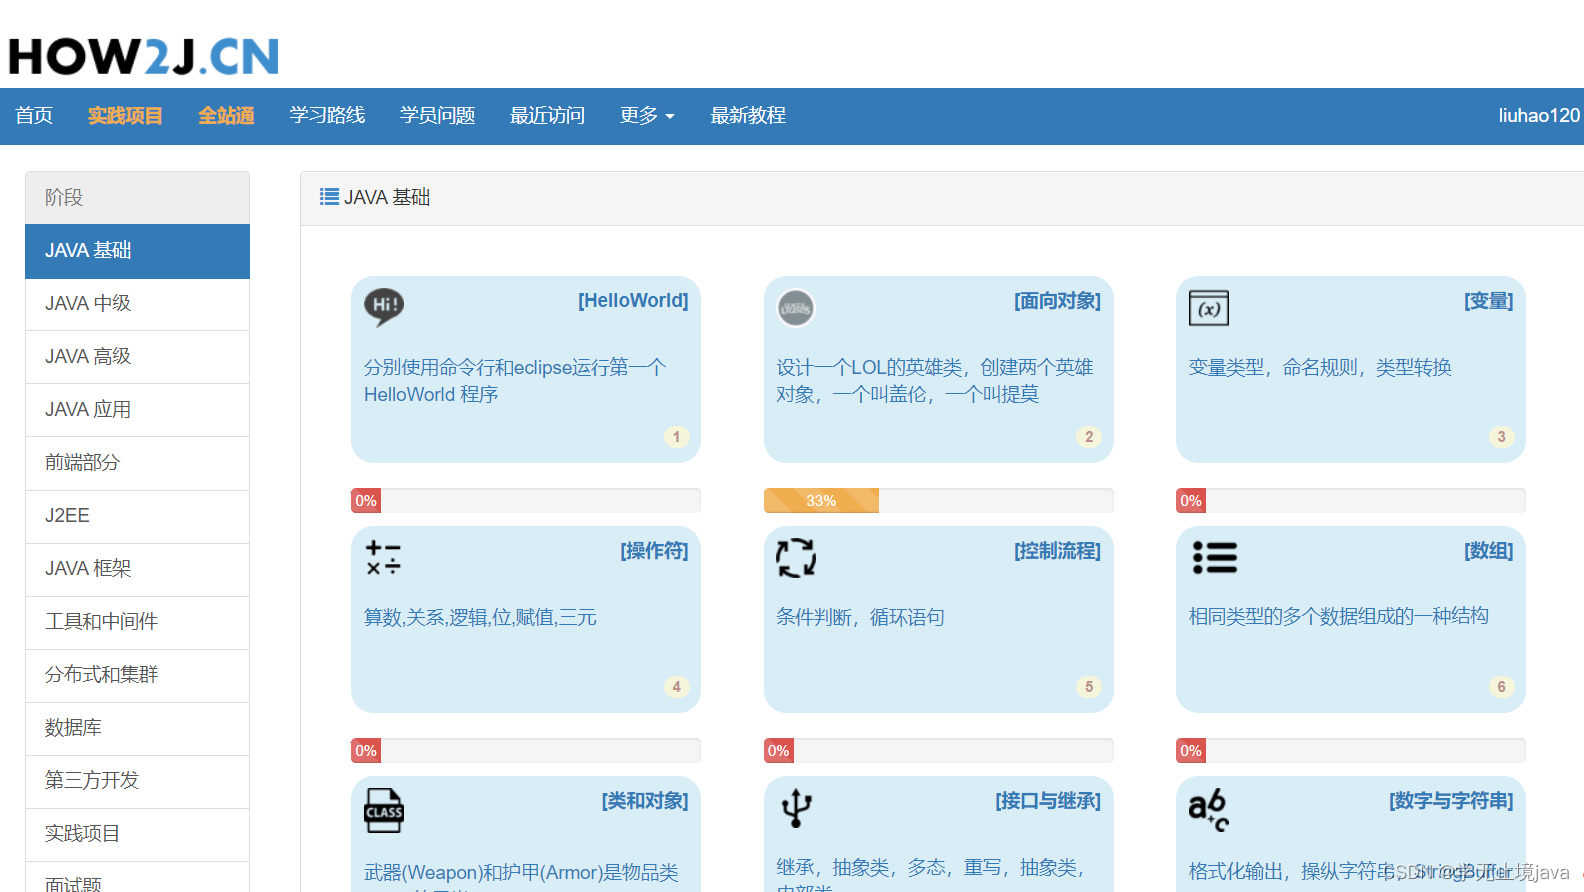Open 最近访问 in the navbar
The width and height of the screenshot is (1584, 892).
[x=547, y=116]
